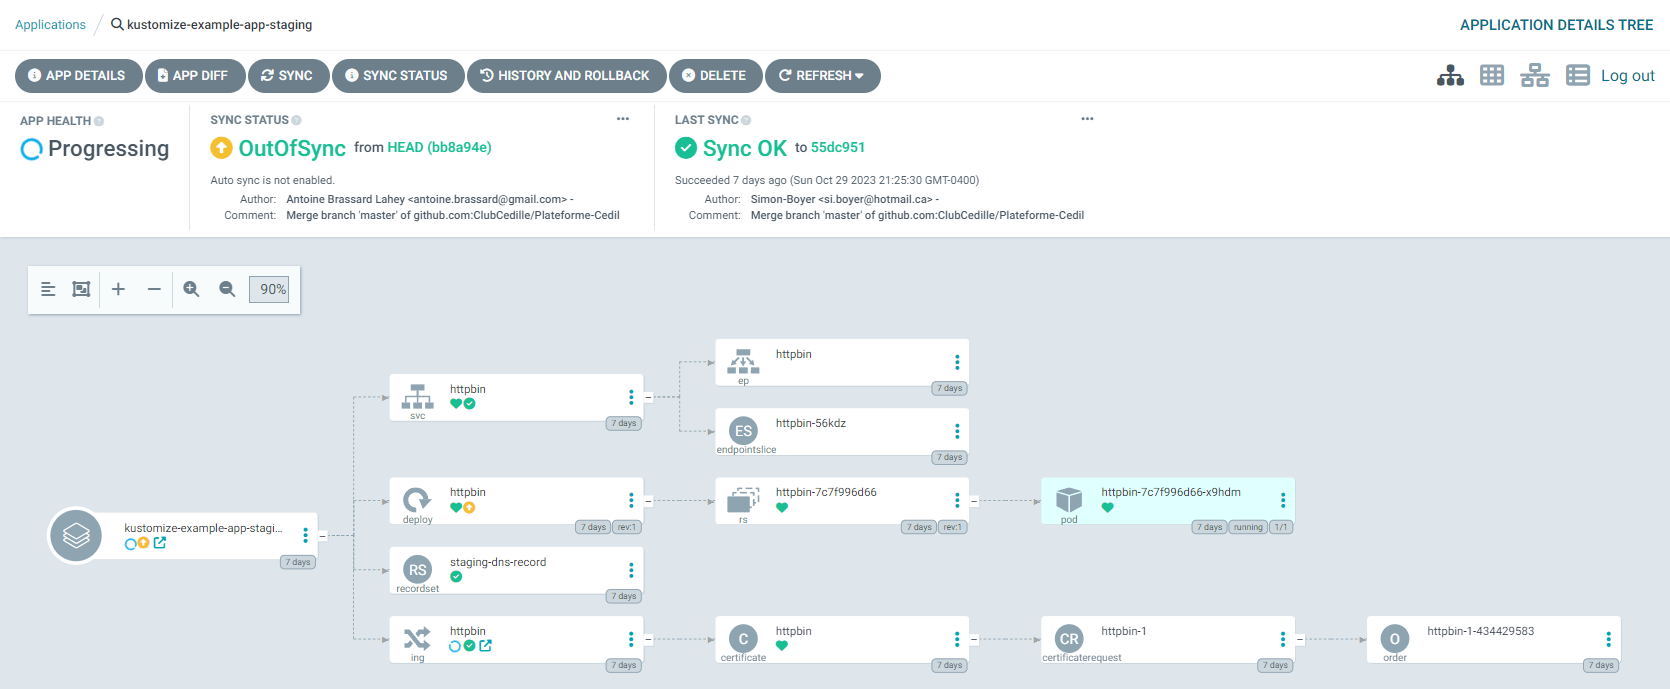
Task: Click the History and Rollback button
Action: [565, 76]
